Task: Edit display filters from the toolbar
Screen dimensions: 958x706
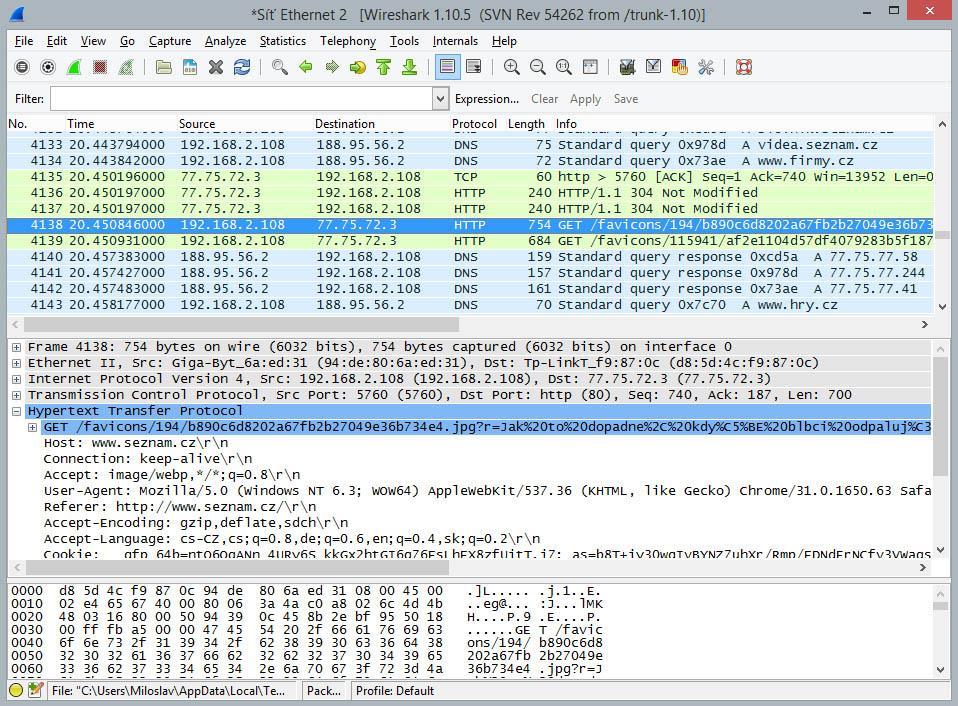Action: (x=653, y=67)
